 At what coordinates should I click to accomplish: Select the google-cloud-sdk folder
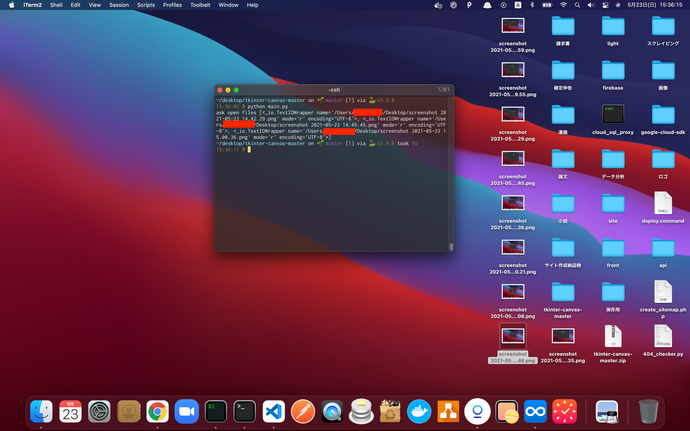pyautogui.click(x=663, y=119)
